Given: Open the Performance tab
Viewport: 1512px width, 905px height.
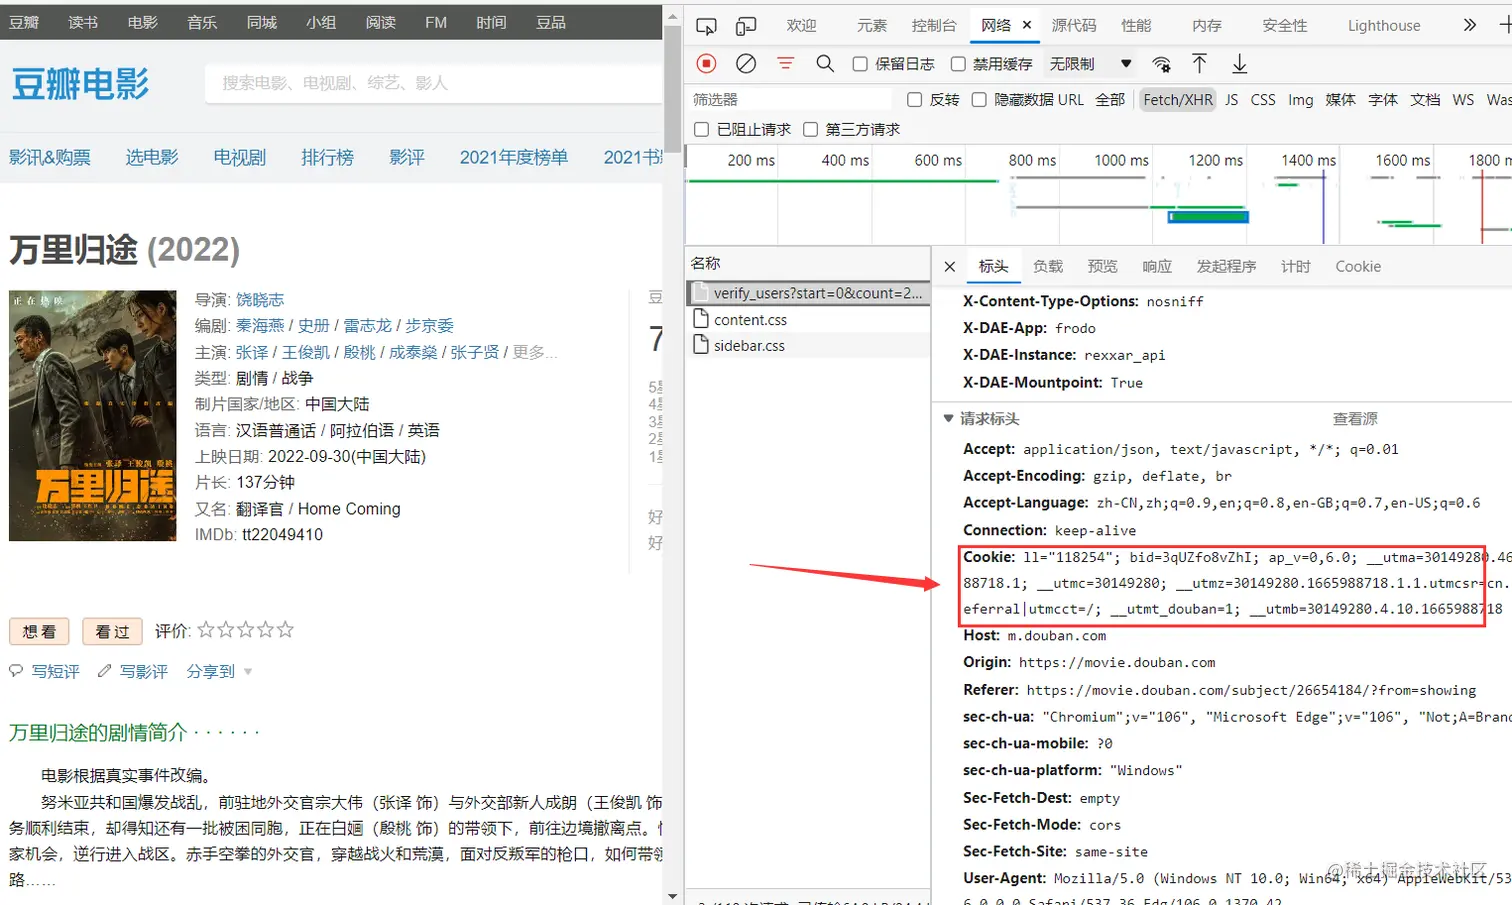Looking at the screenshot, I should click(x=1136, y=25).
